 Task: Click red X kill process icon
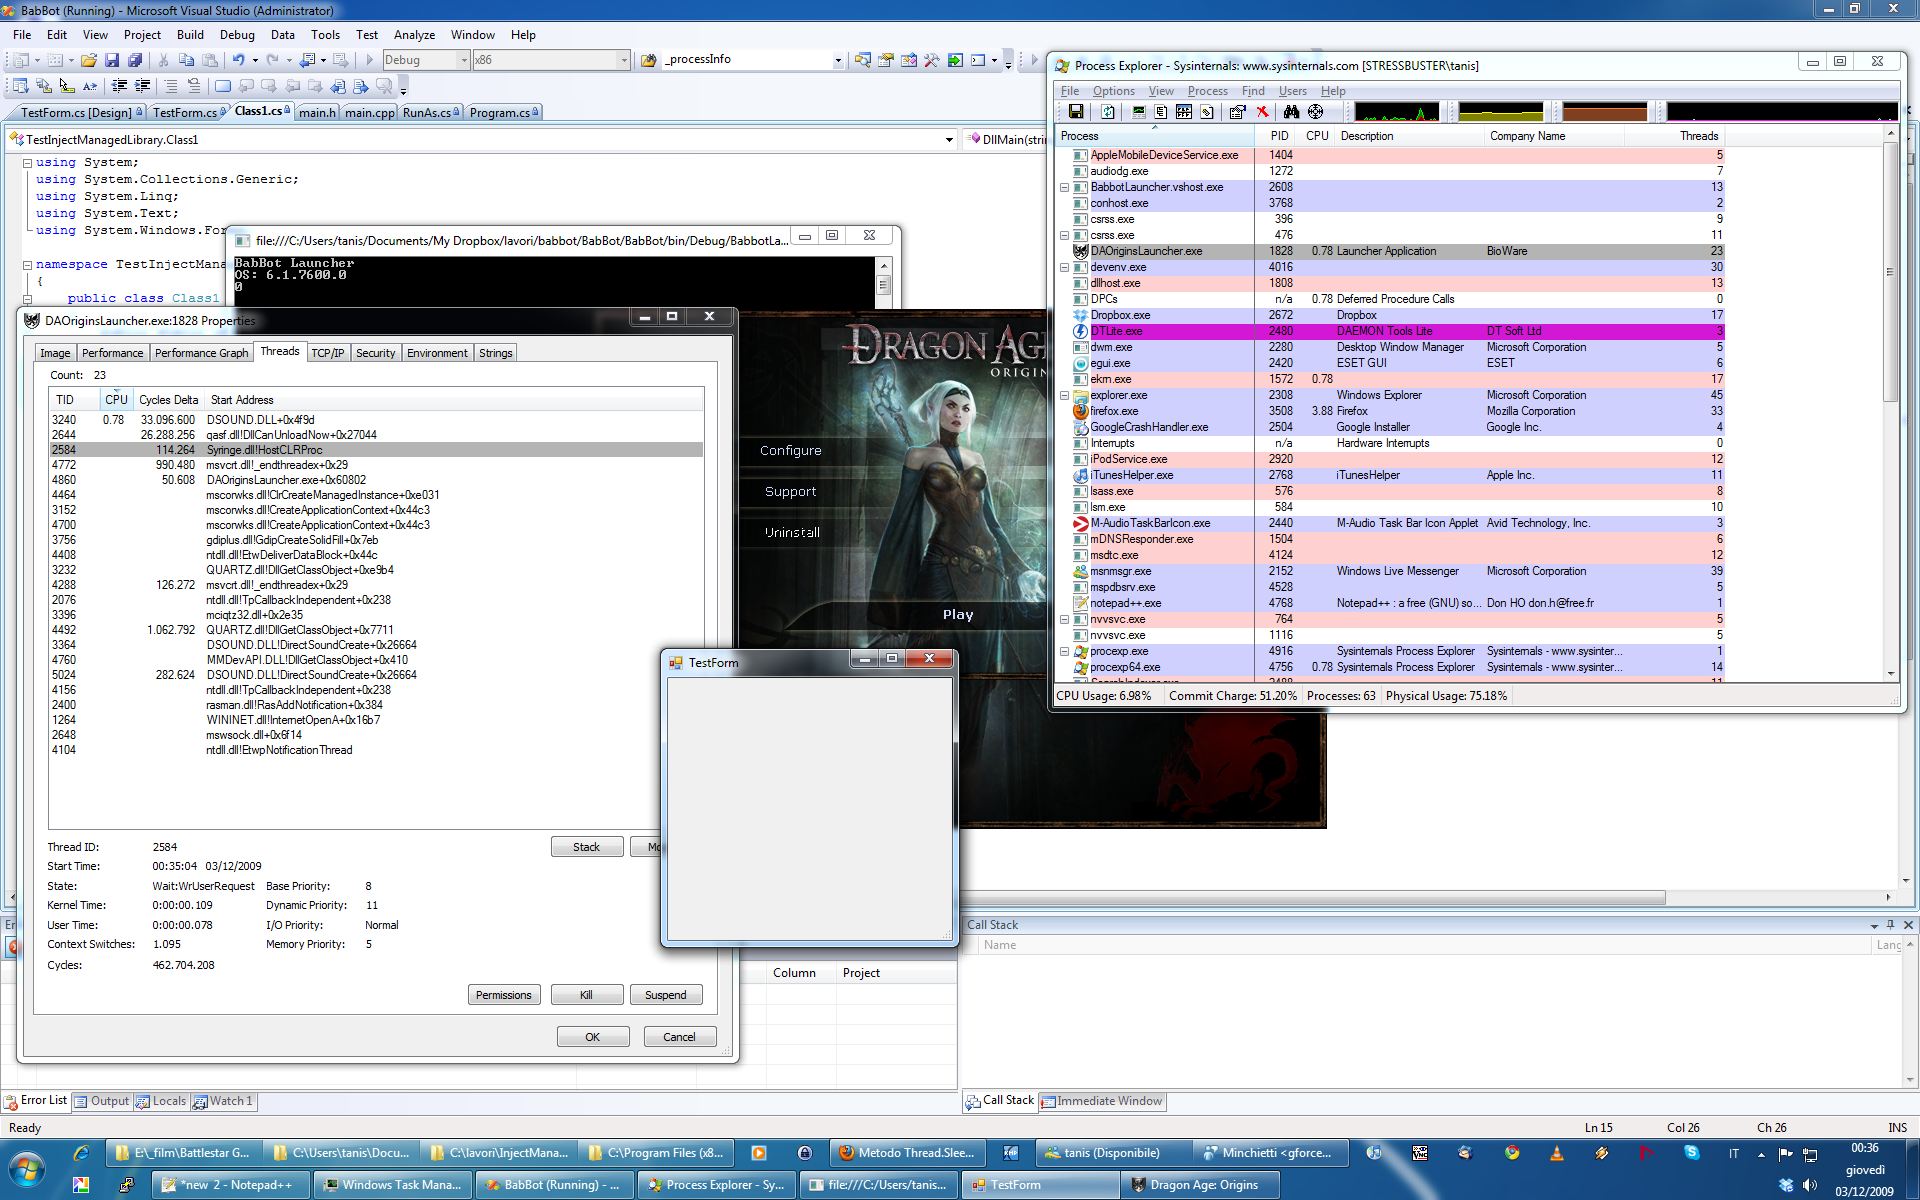click(x=1262, y=112)
